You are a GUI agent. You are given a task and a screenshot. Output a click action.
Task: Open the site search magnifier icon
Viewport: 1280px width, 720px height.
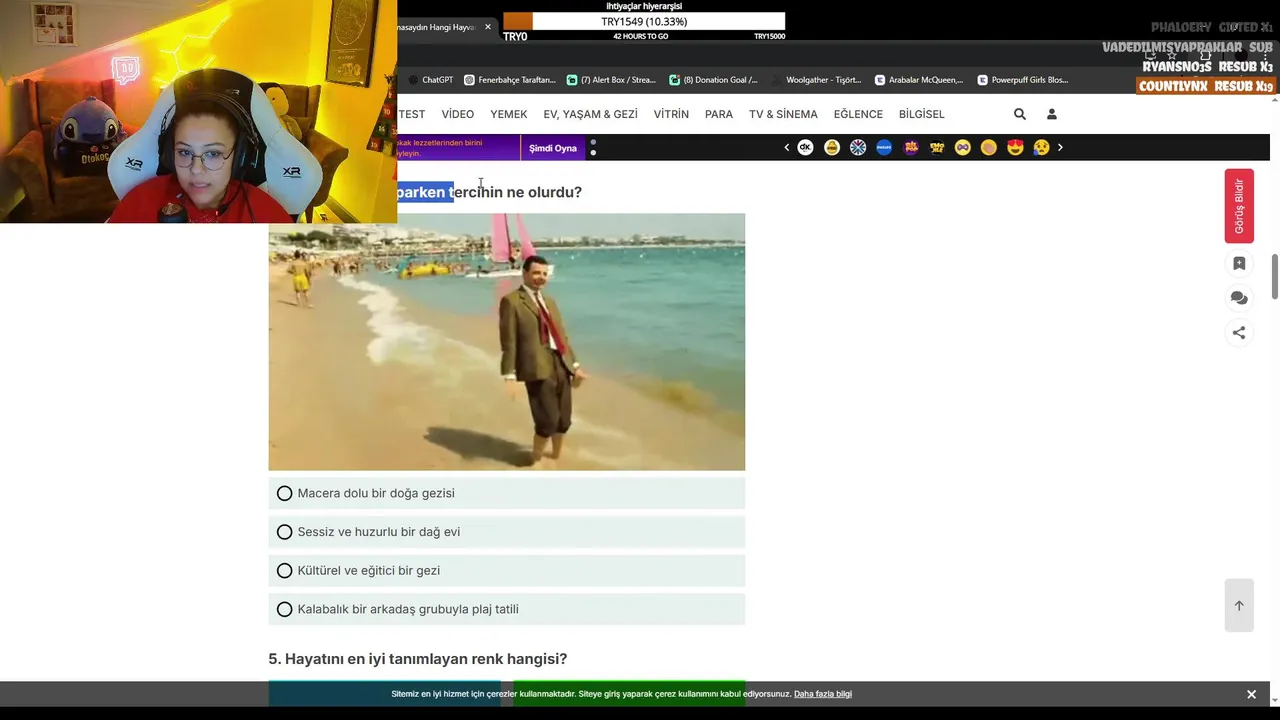(1020, 114)
